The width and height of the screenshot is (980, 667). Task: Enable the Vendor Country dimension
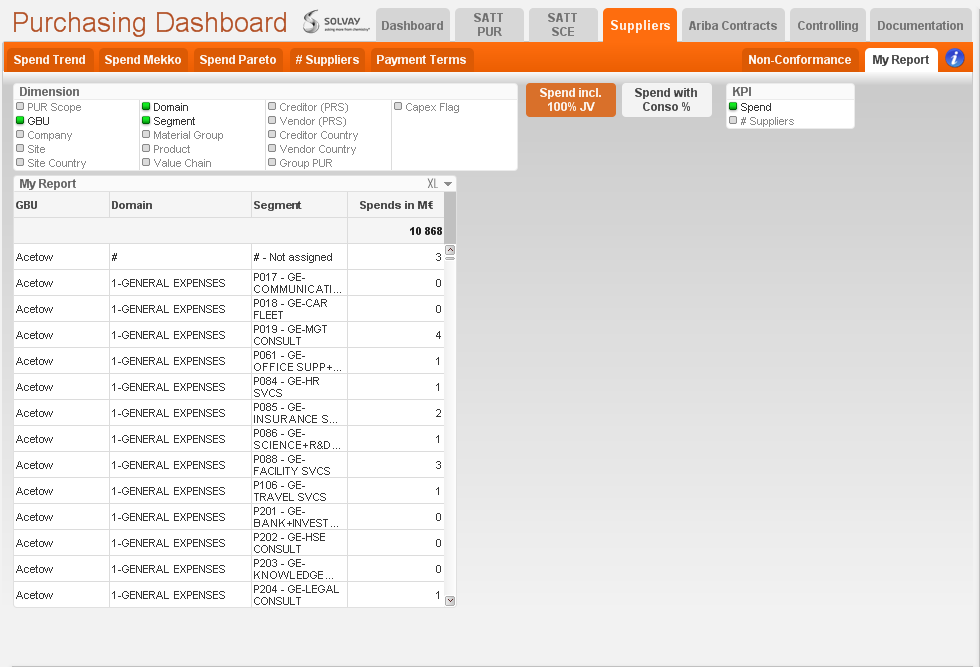[312, 149]
